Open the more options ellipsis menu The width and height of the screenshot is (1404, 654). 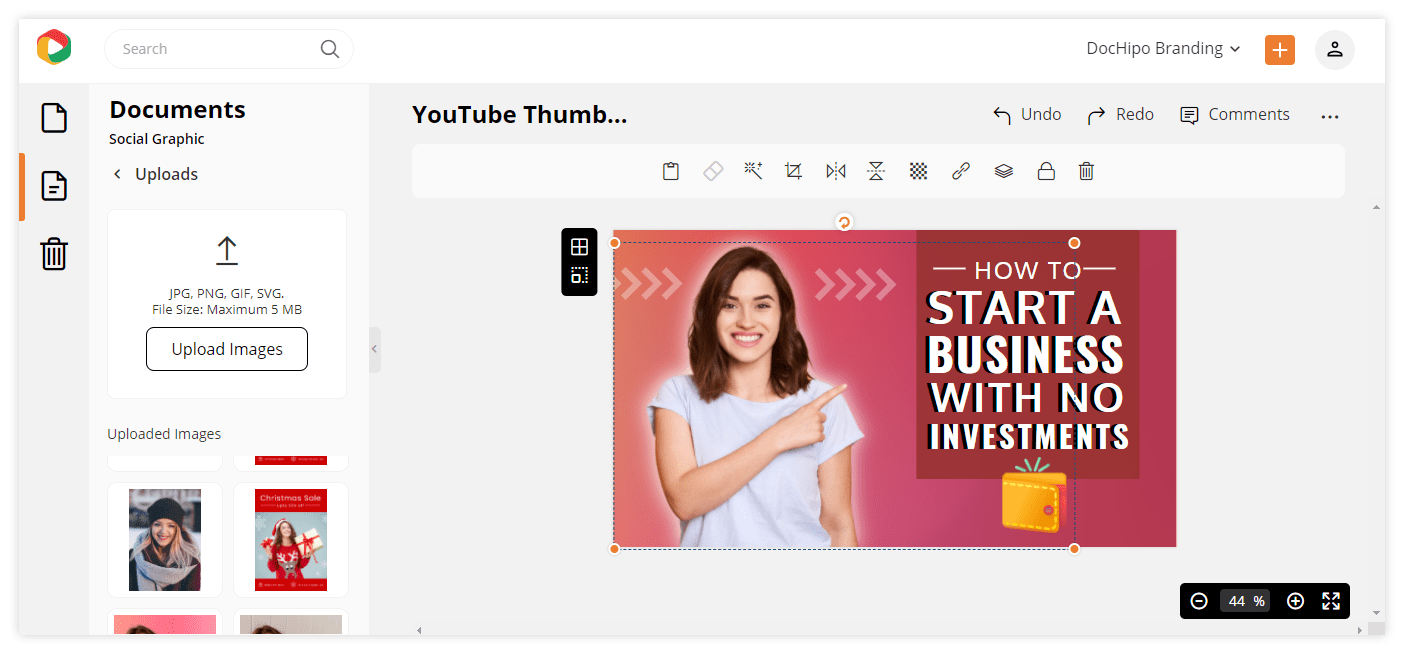(x=1330, y=115)
